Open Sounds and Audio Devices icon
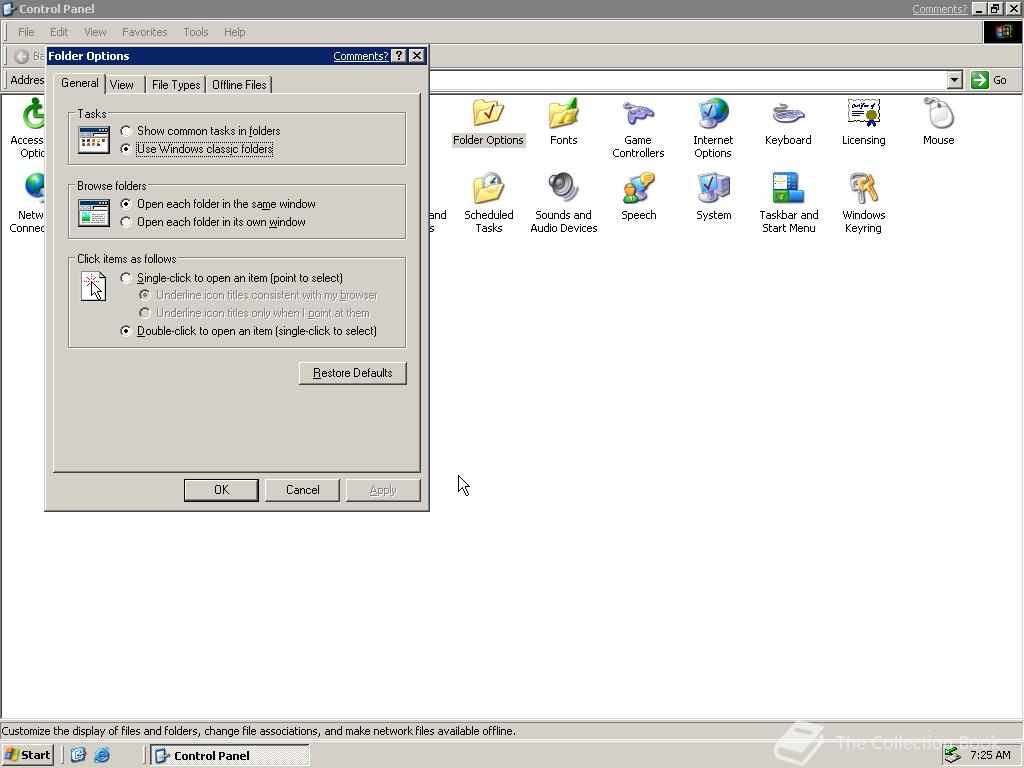This screenshot has height=768, width=1024. pyautogui.click(x=564, y=203)
